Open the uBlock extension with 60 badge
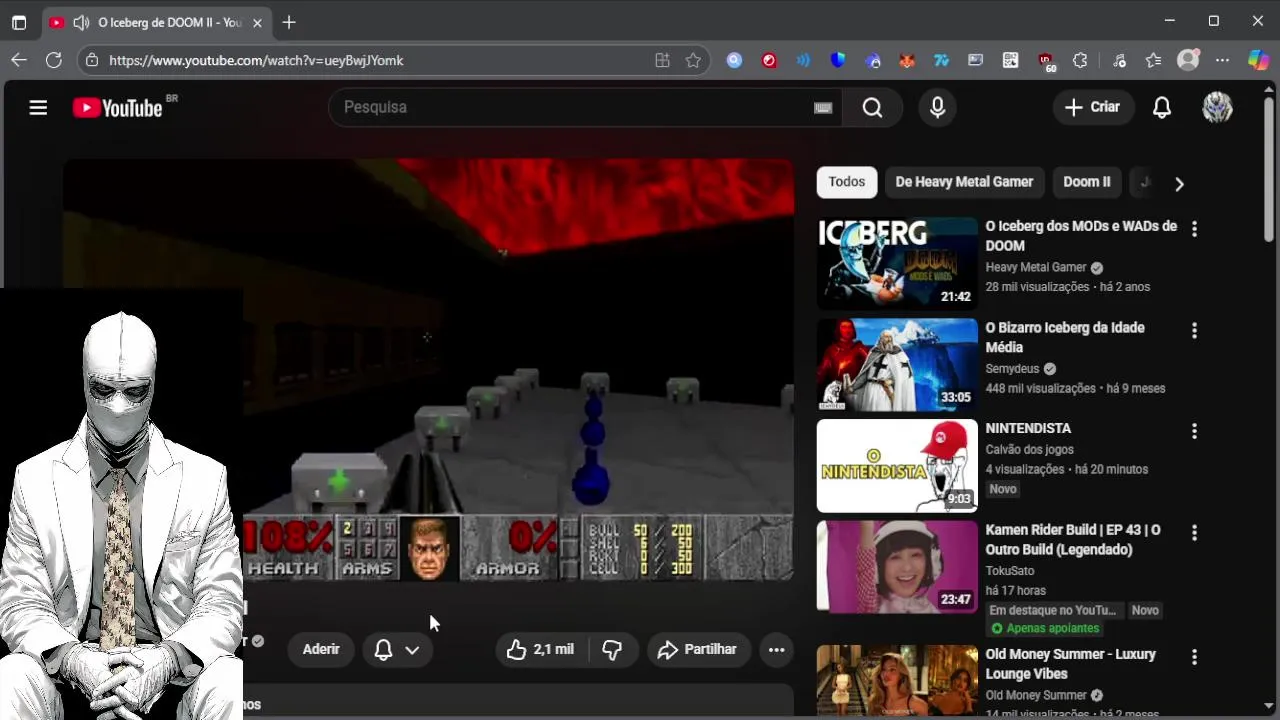Viewport: 1280px width, 720px height. (x=1046, y=61)
